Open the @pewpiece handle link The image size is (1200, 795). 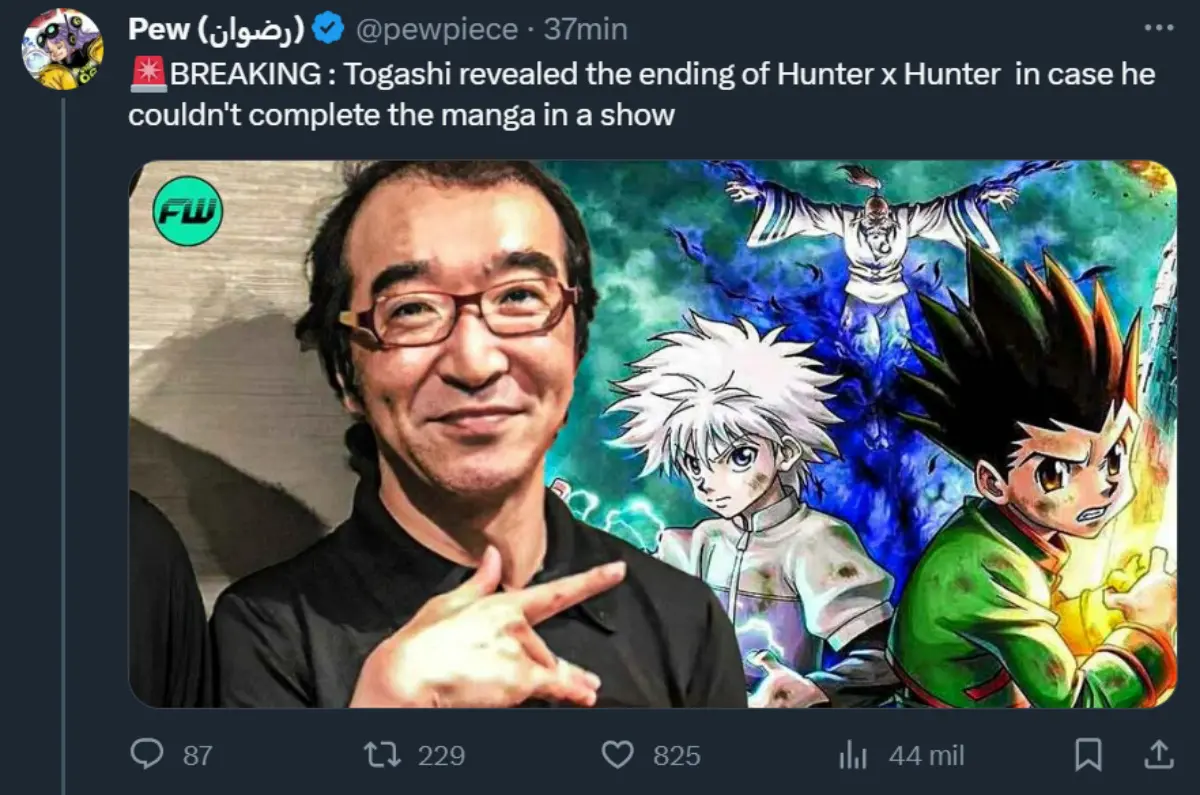[x=437, y=30]
